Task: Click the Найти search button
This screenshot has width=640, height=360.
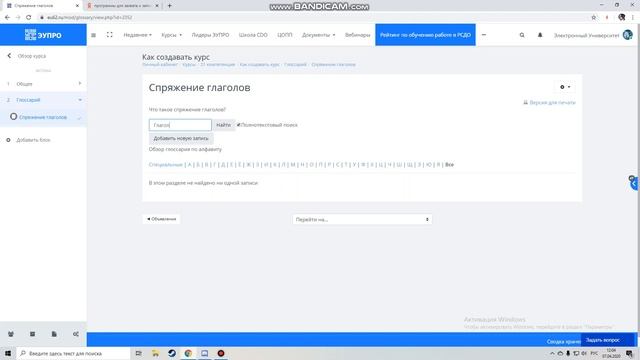Action: [223, 125]
